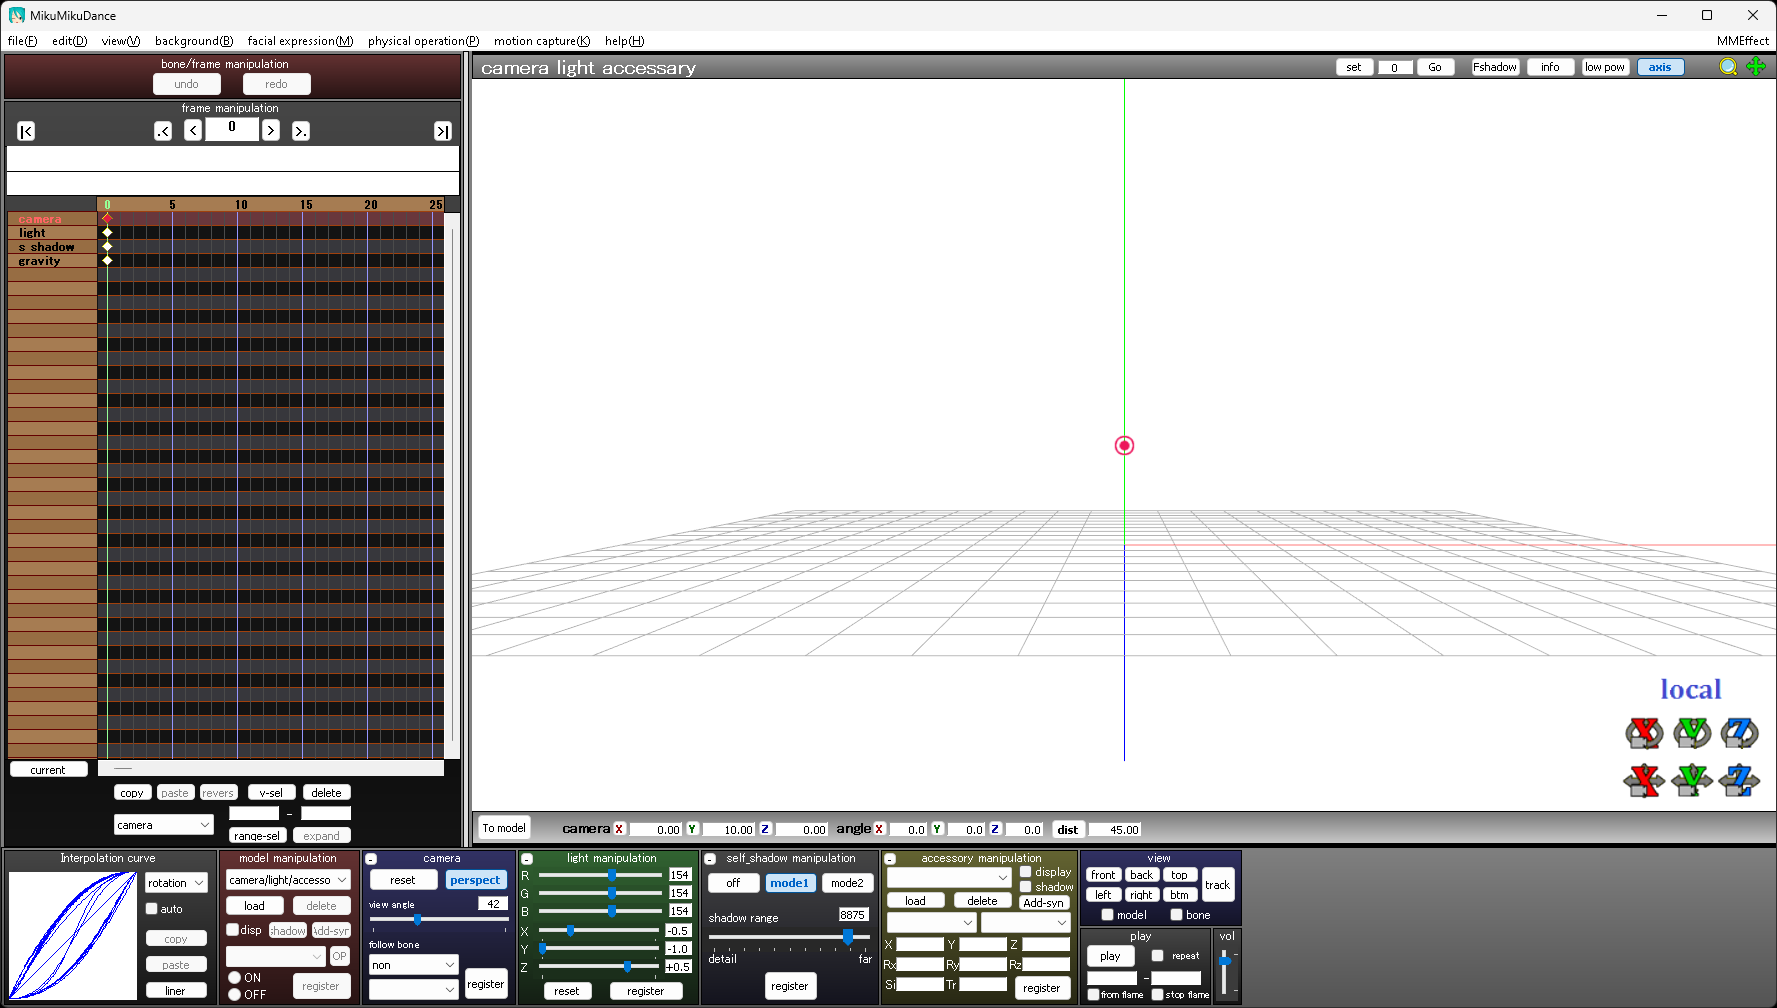
Task: Jump to the first frame
Action: tap(26, 131)
